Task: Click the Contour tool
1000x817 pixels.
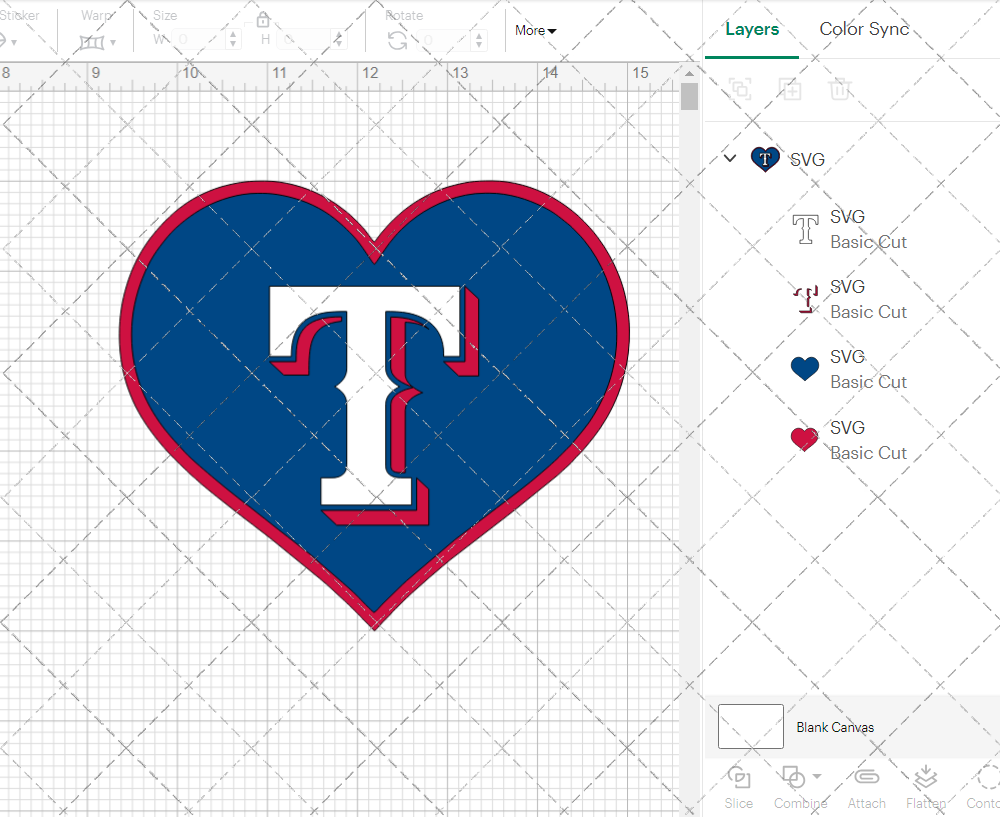Action: coord(984,787)
